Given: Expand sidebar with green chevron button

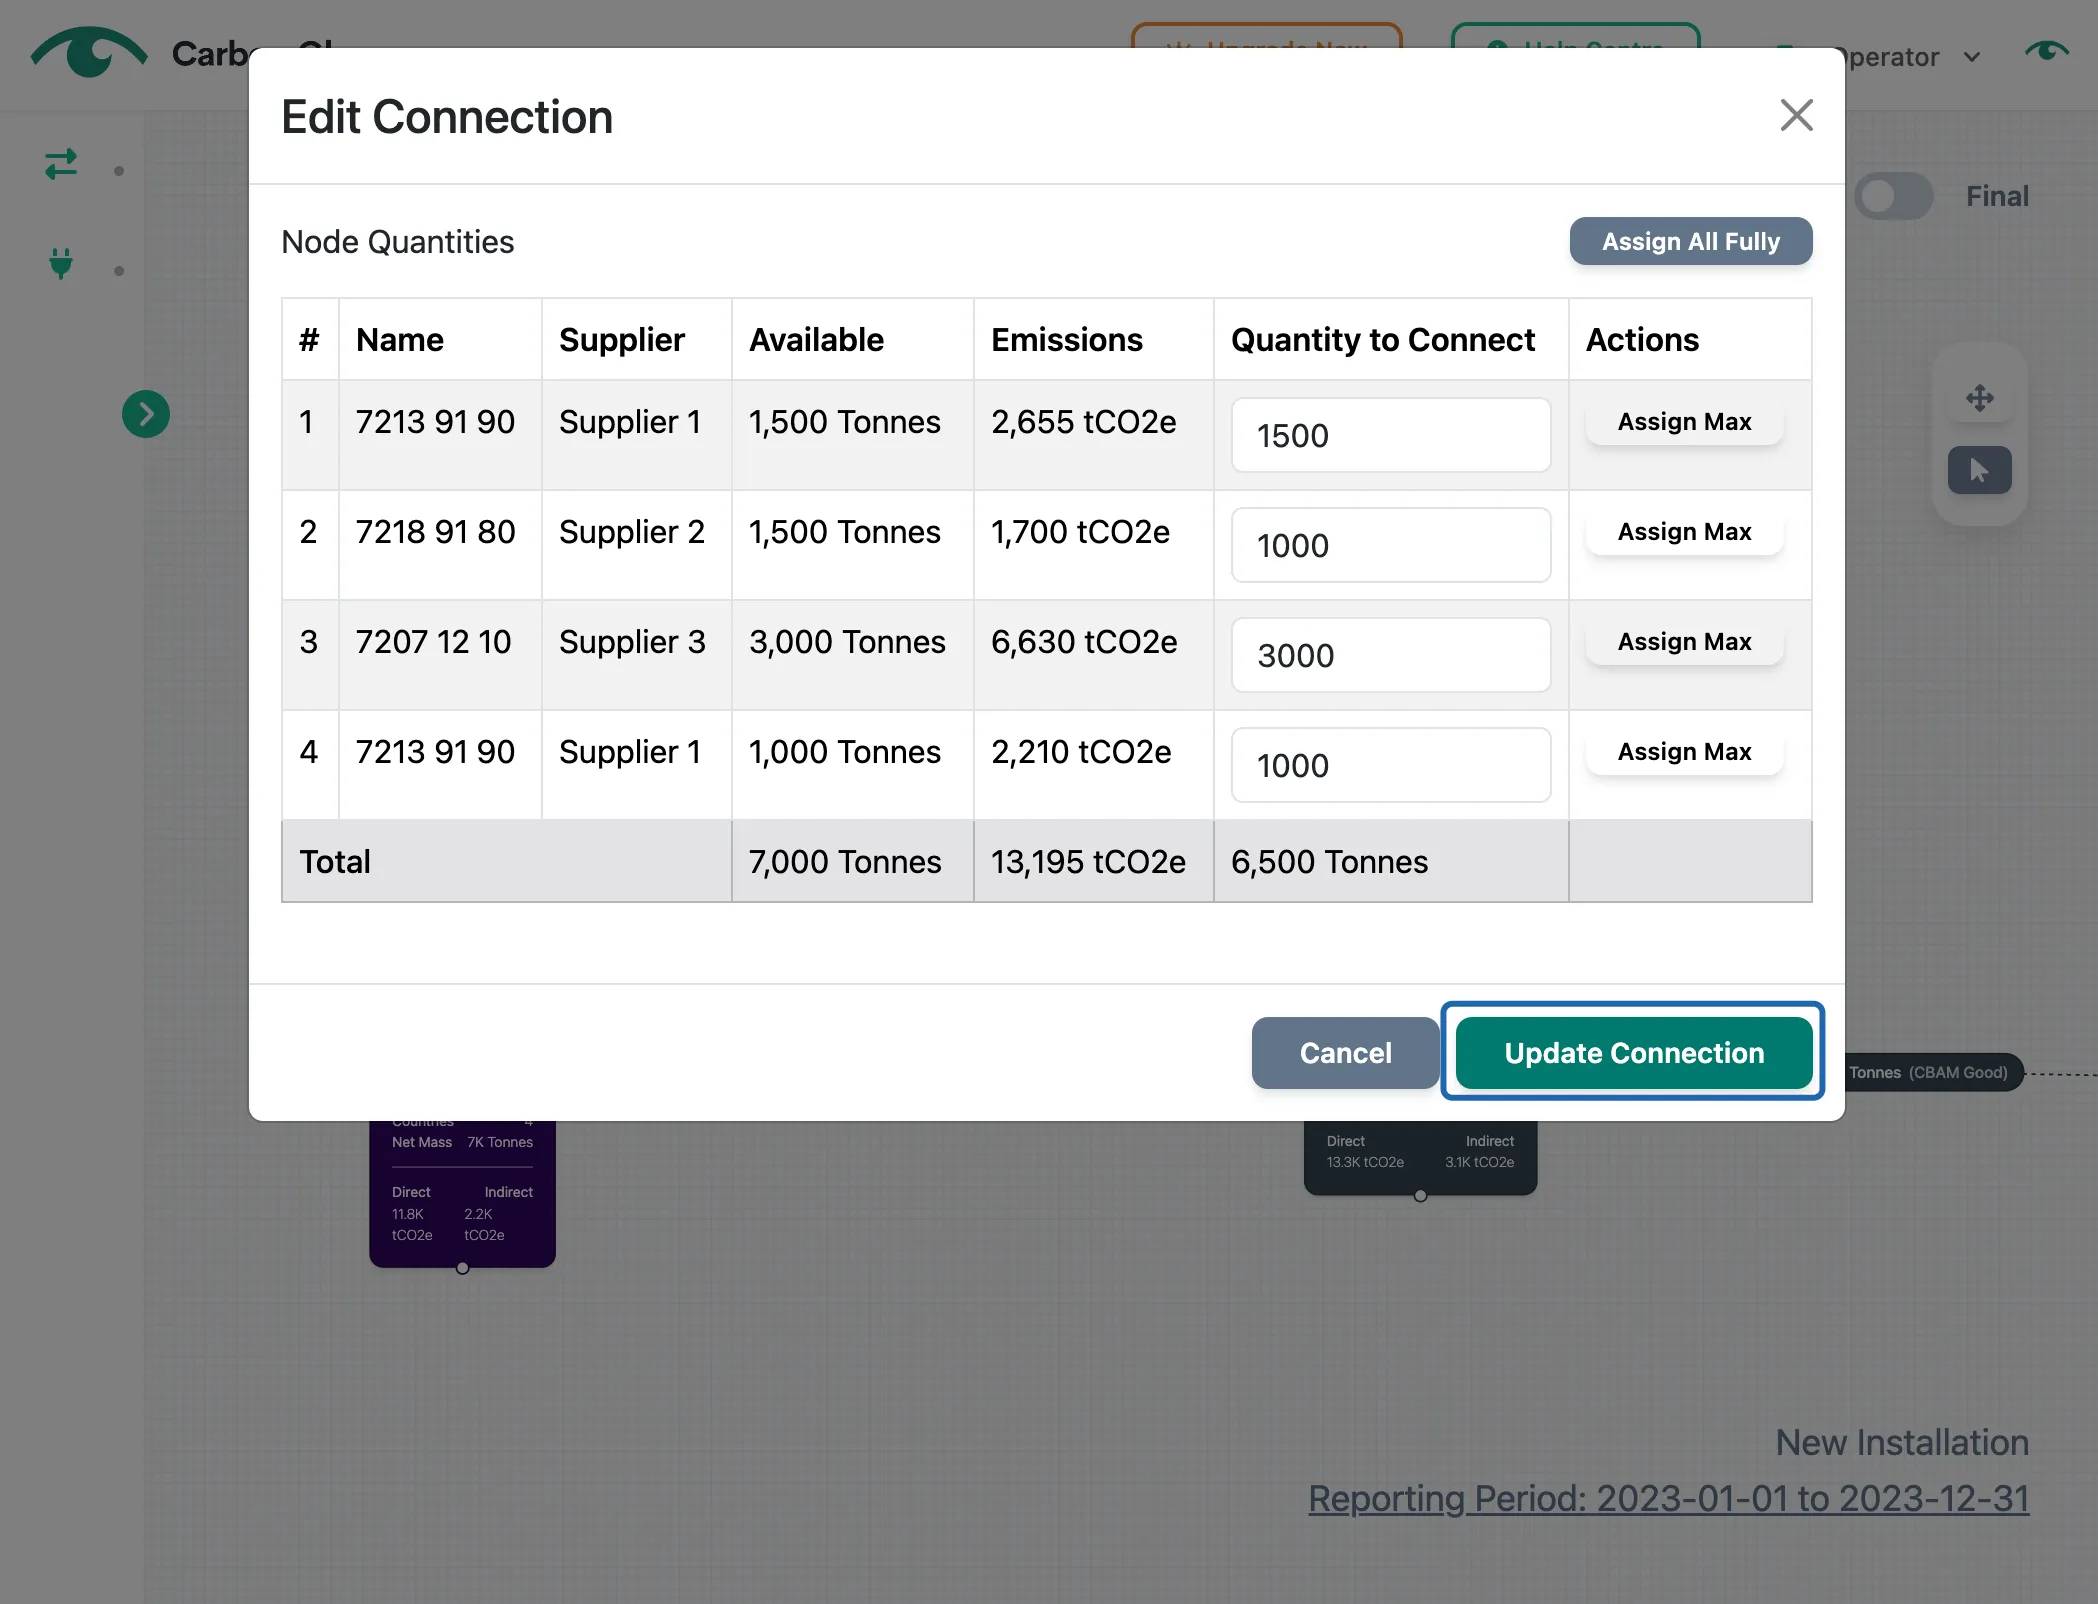Looking at the screenshot, I should tap(146, 414).
